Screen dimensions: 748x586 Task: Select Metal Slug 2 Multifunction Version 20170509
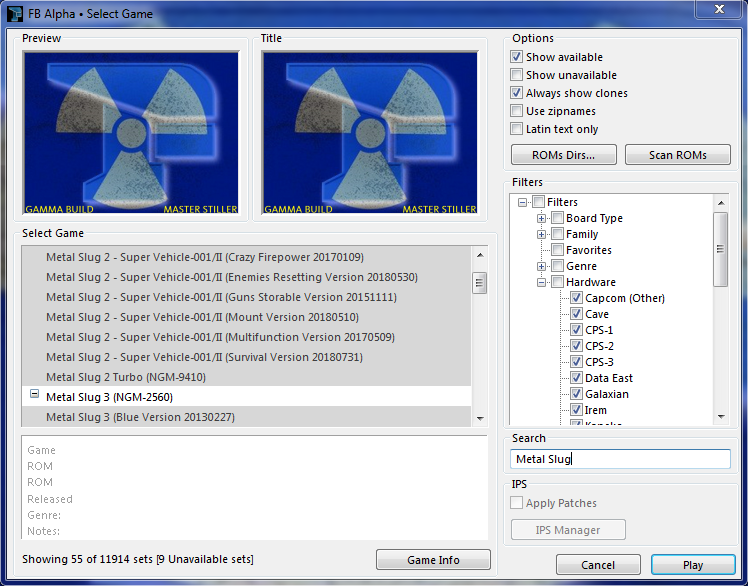coord(246,337)
